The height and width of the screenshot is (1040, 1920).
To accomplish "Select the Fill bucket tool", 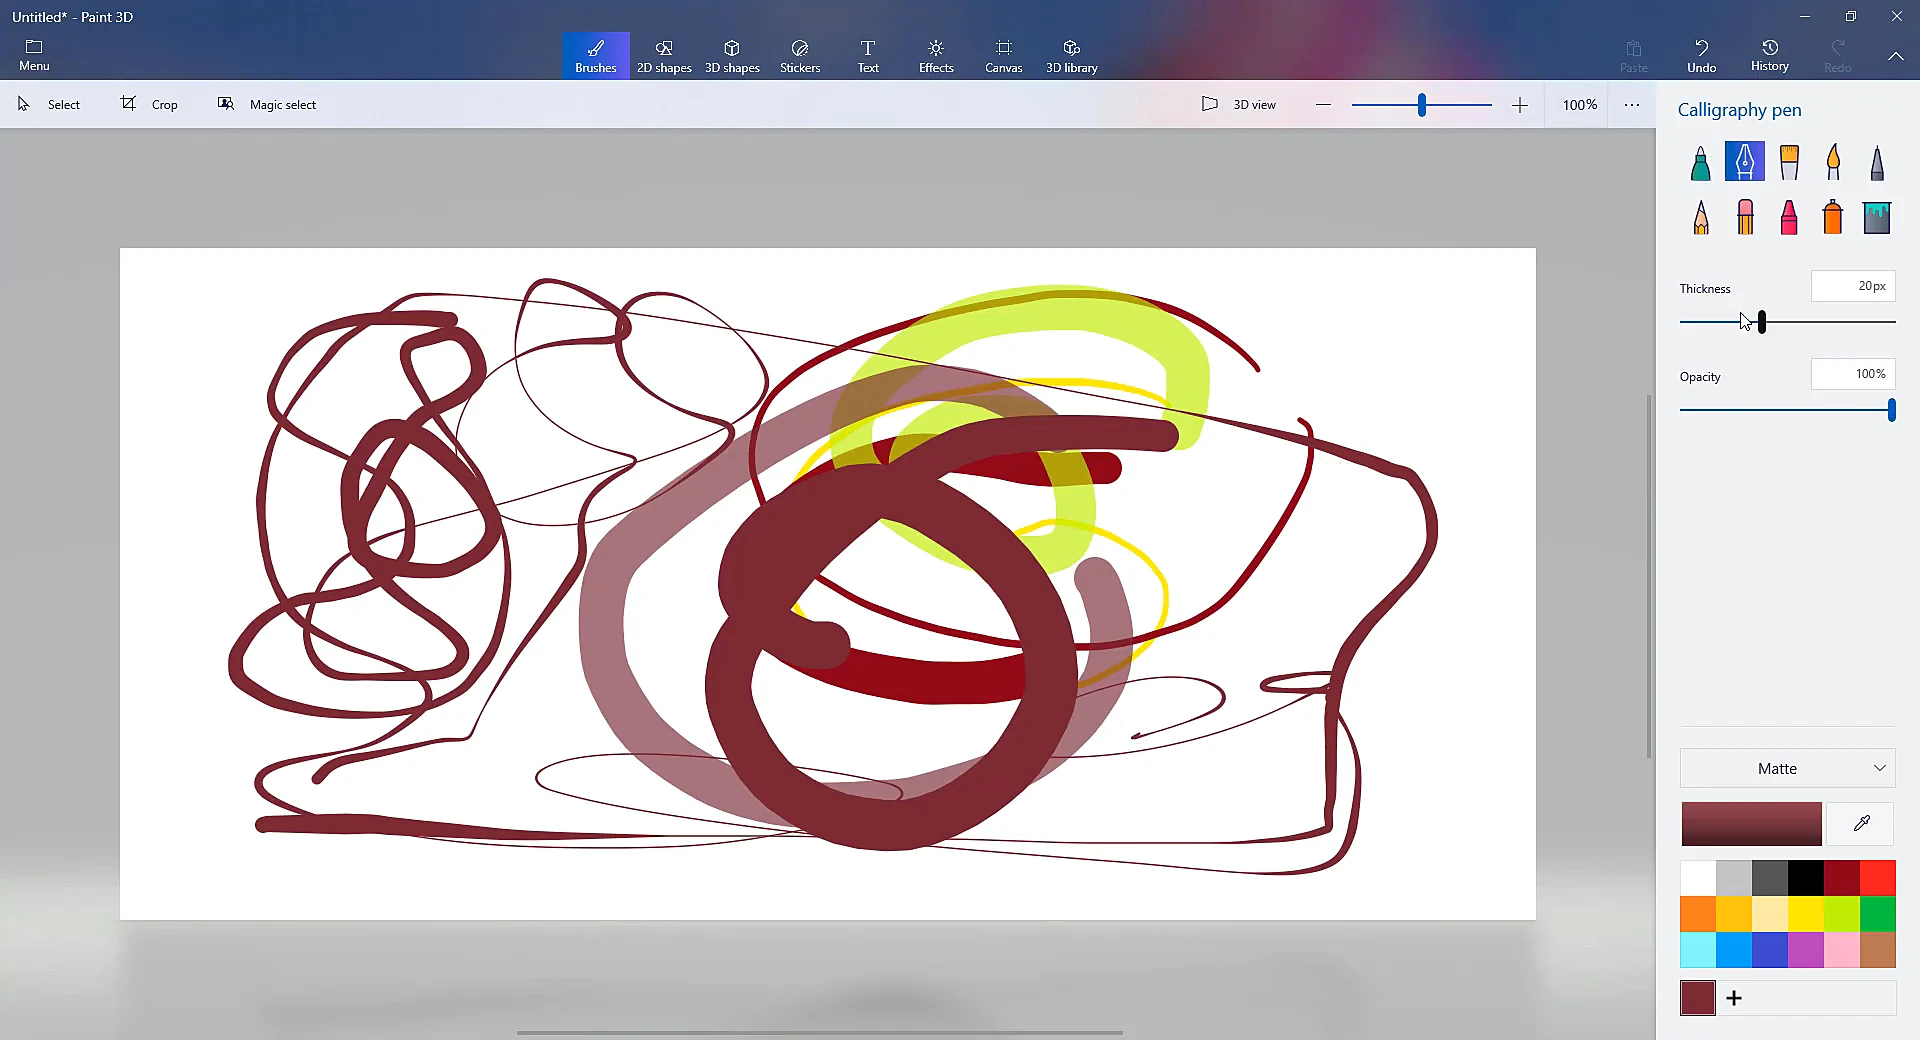I will tap(1877, 217).
